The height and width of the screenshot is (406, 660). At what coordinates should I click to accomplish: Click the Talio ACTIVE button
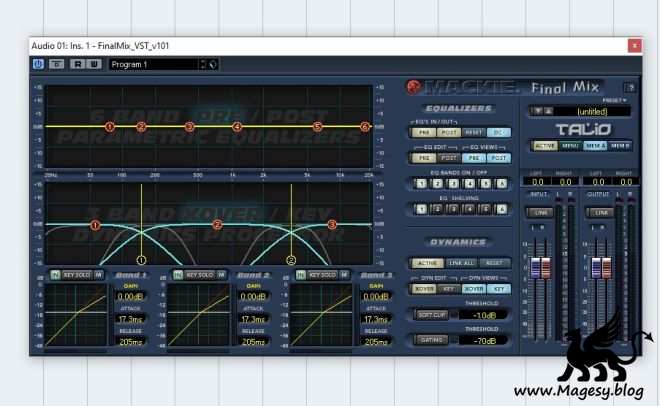(545, 146)
